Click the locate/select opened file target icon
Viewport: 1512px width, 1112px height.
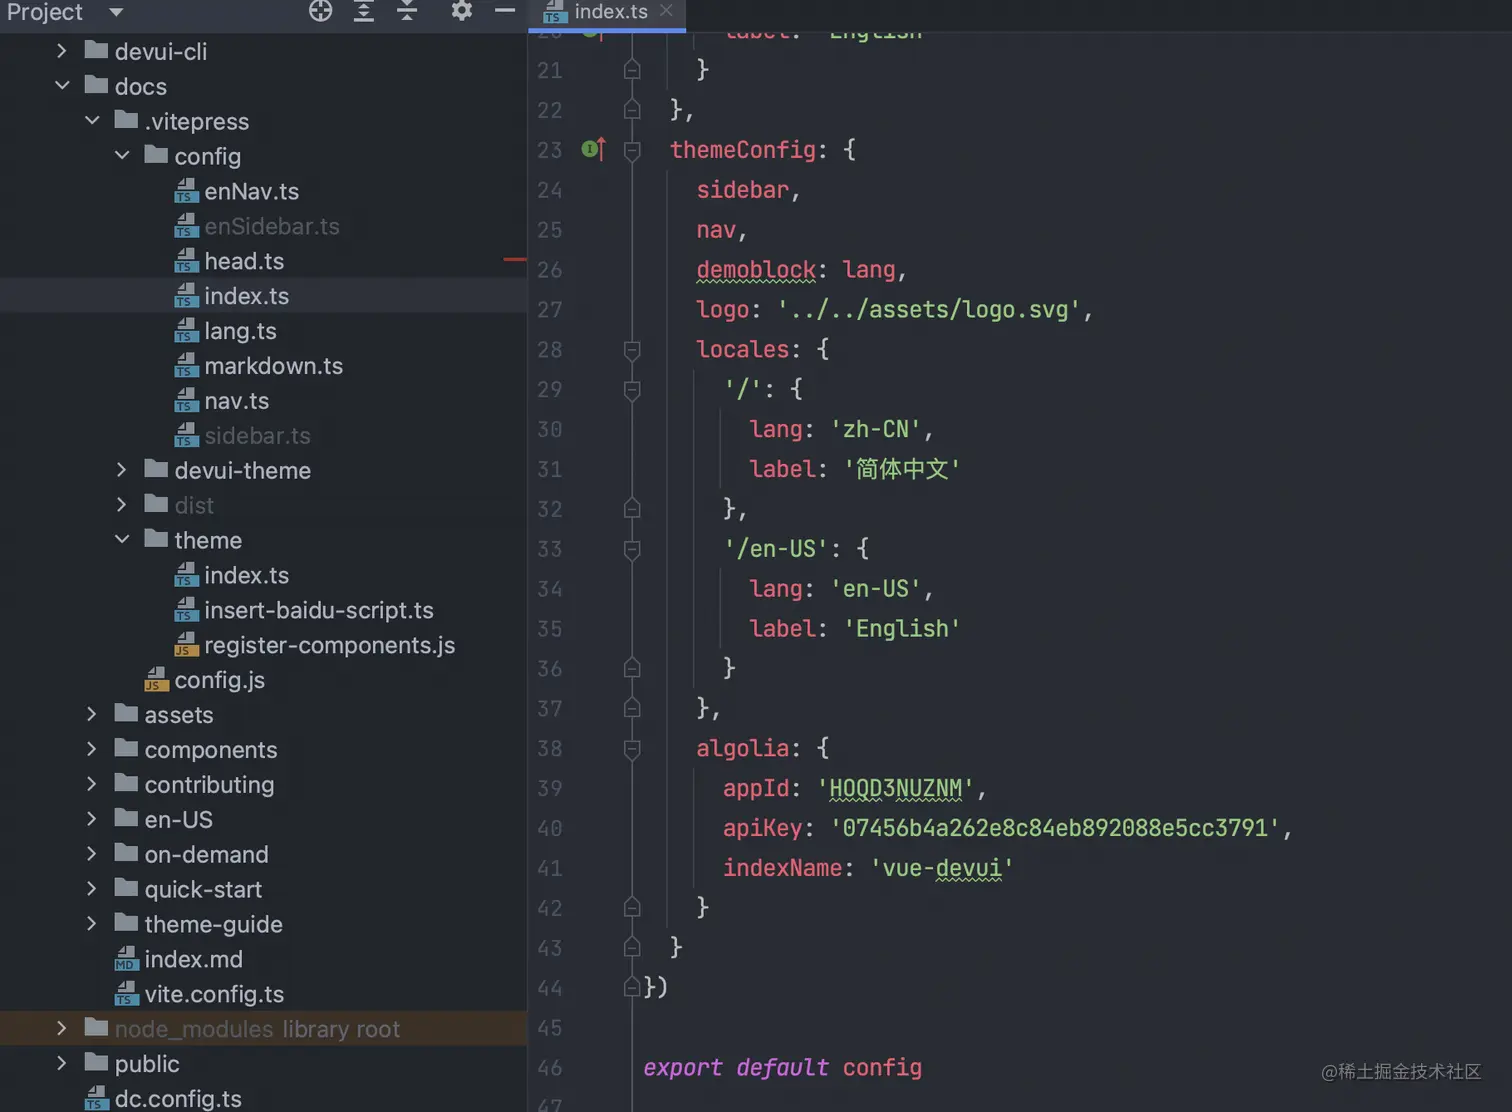[x=320, y=12]
